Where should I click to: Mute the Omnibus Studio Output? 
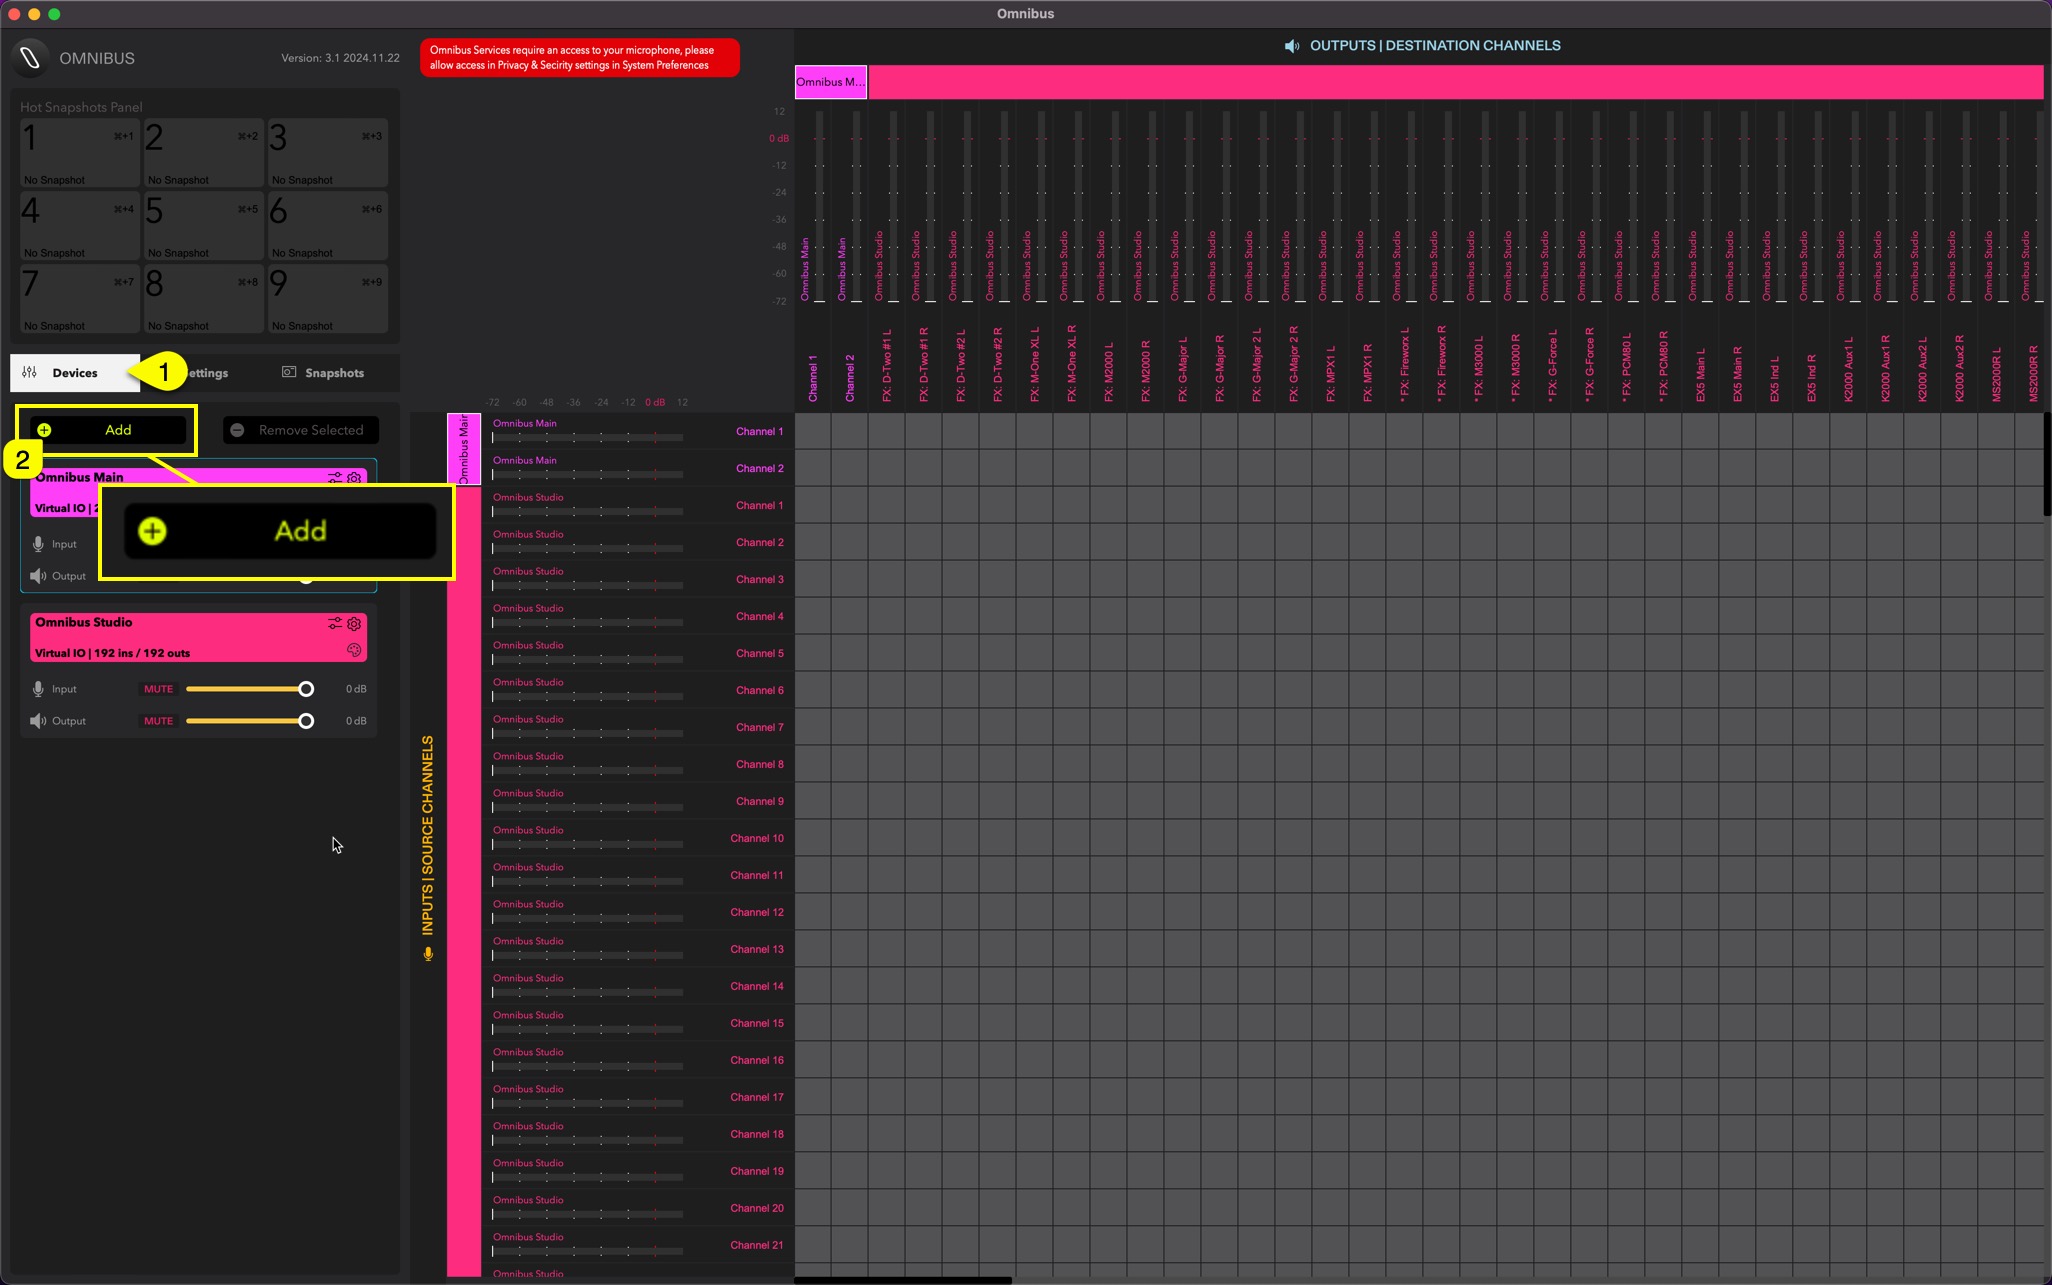(x=158, y=721)
